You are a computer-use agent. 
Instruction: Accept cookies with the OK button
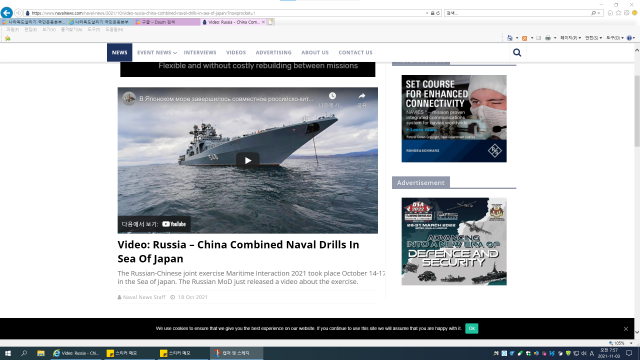[471, 328]
